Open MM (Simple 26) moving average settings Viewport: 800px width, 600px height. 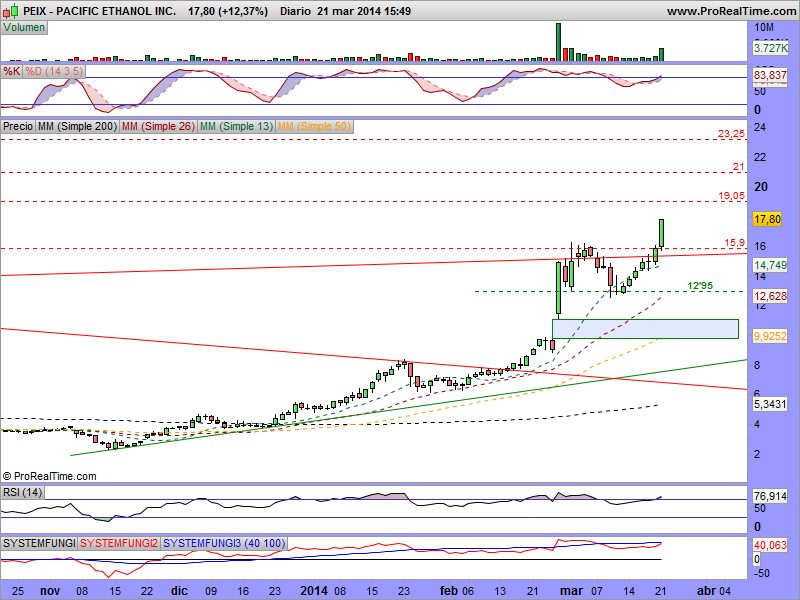coord(158,126)
